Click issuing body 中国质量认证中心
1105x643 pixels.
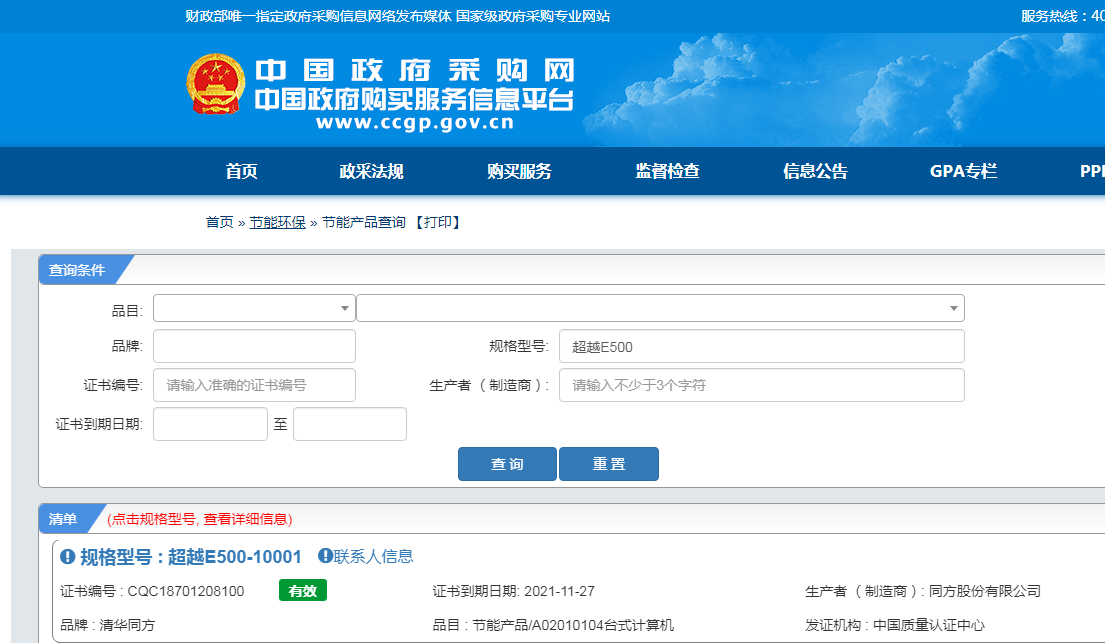929,625
